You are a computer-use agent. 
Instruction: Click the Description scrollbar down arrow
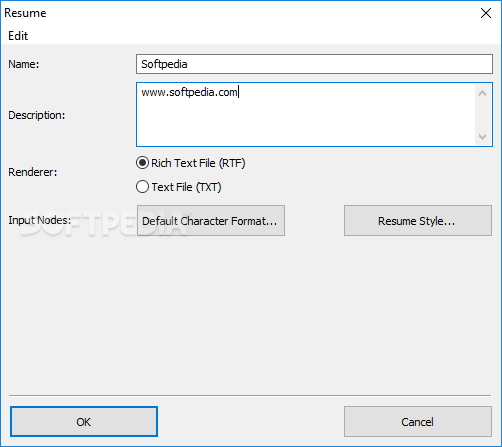[482, 137]
